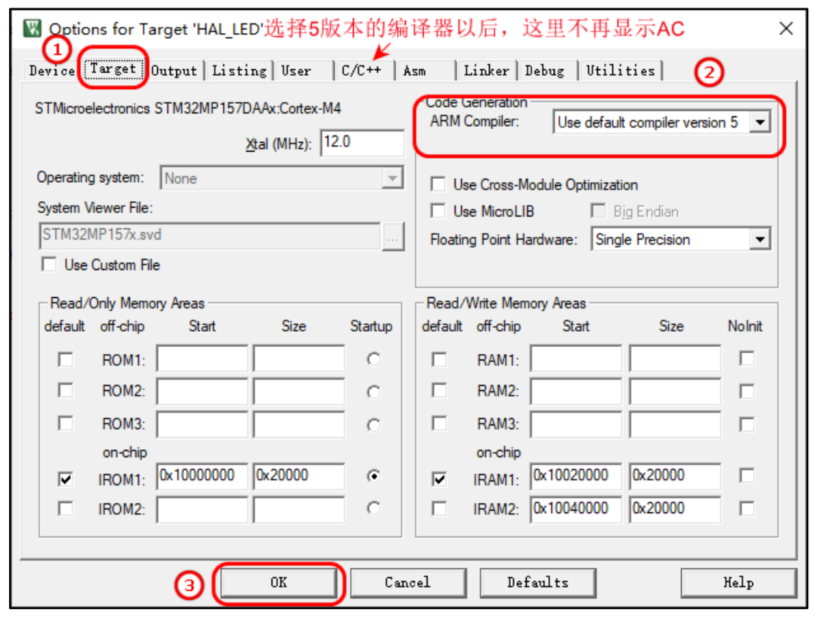Click the STM32MP157x.svd file field
Image resolution: width=821 pixels, height=618 pixels.
(209, 235)
